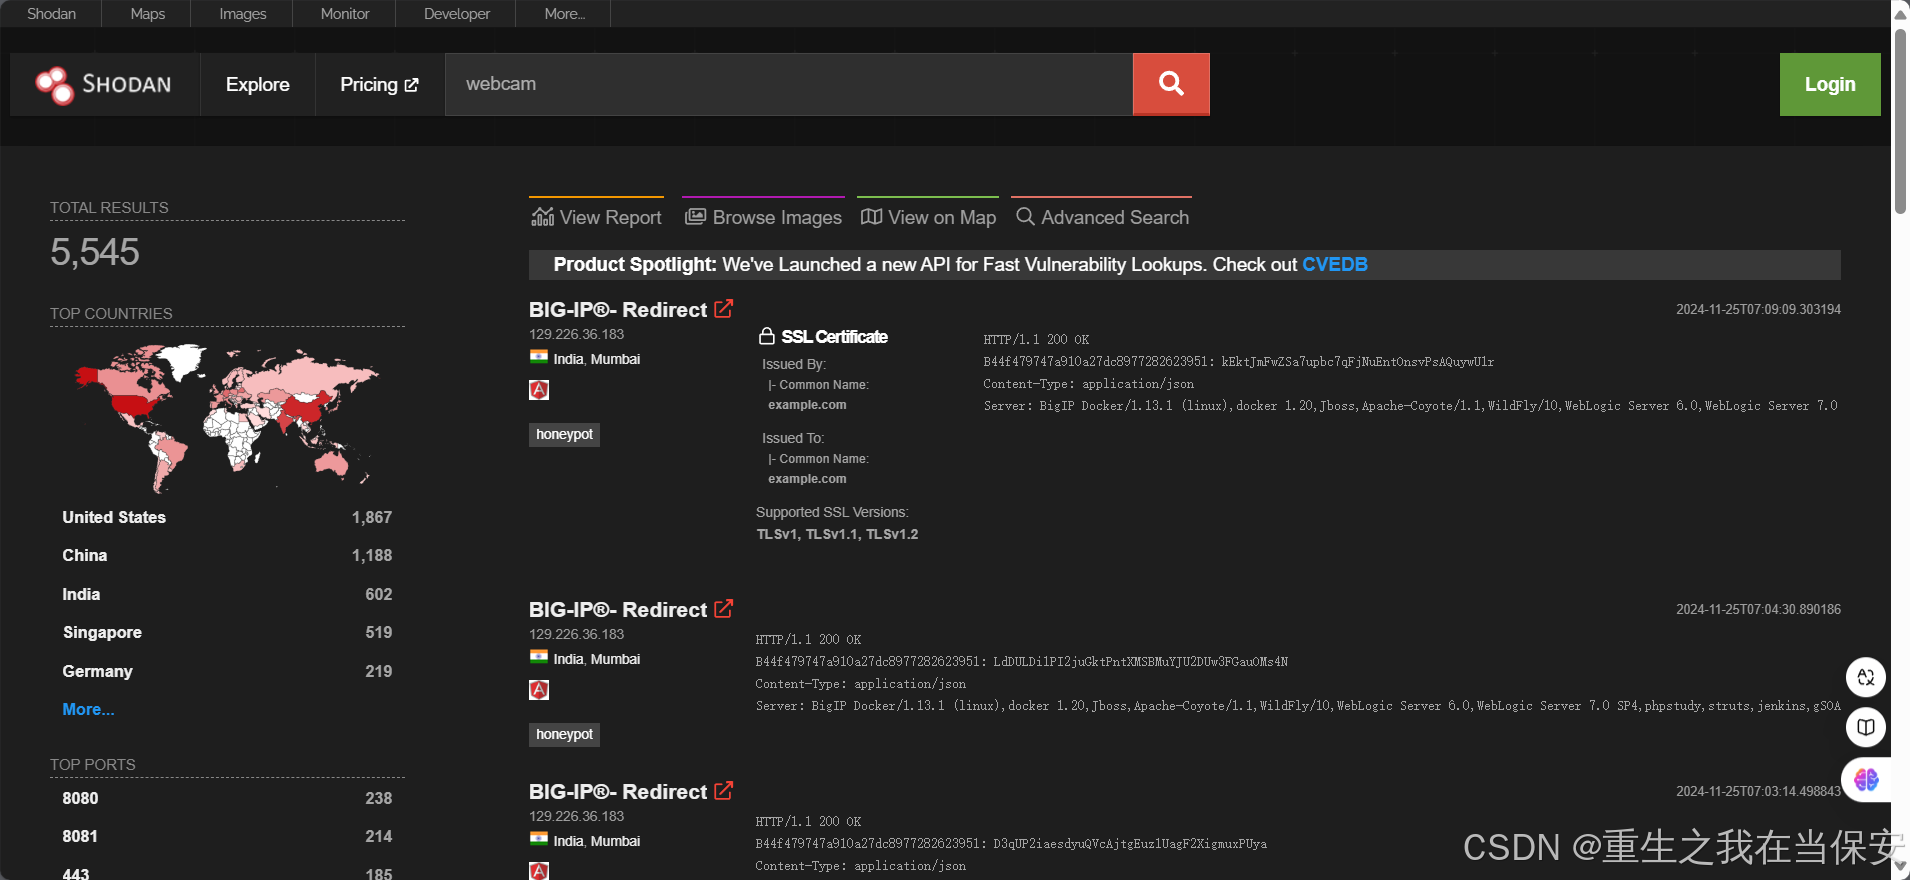Click Angular technology icon under third result

pyautogui.click(x=539, y=871)
